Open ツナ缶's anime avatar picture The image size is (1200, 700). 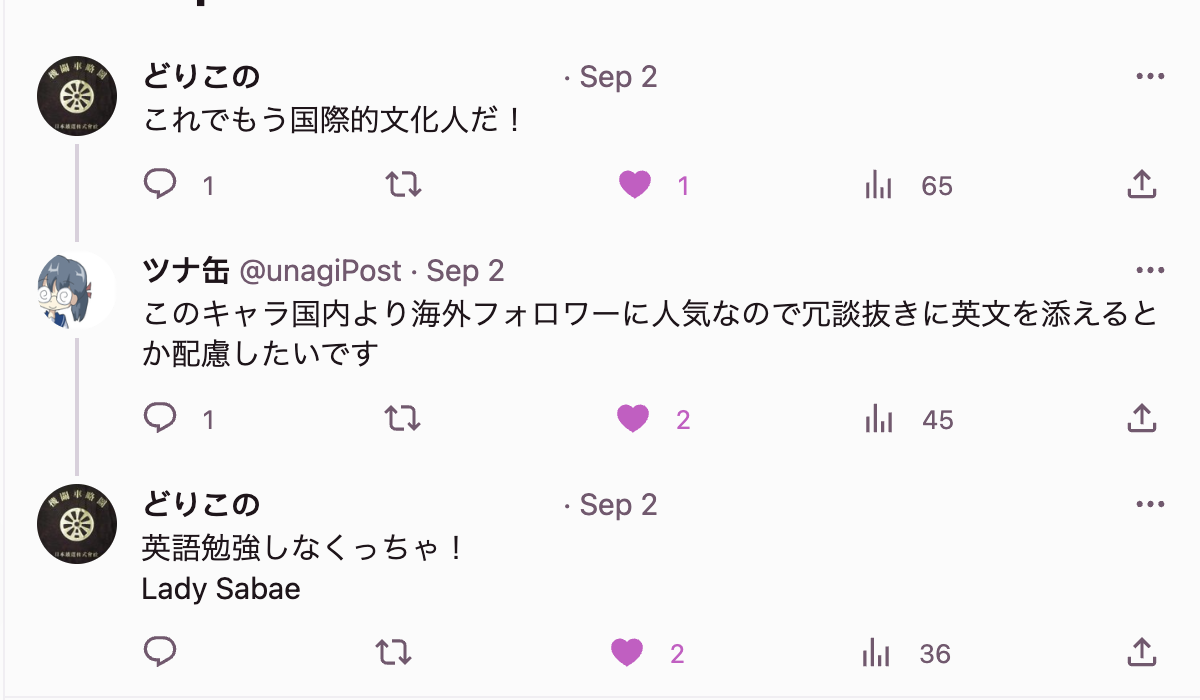coord(77,291)
